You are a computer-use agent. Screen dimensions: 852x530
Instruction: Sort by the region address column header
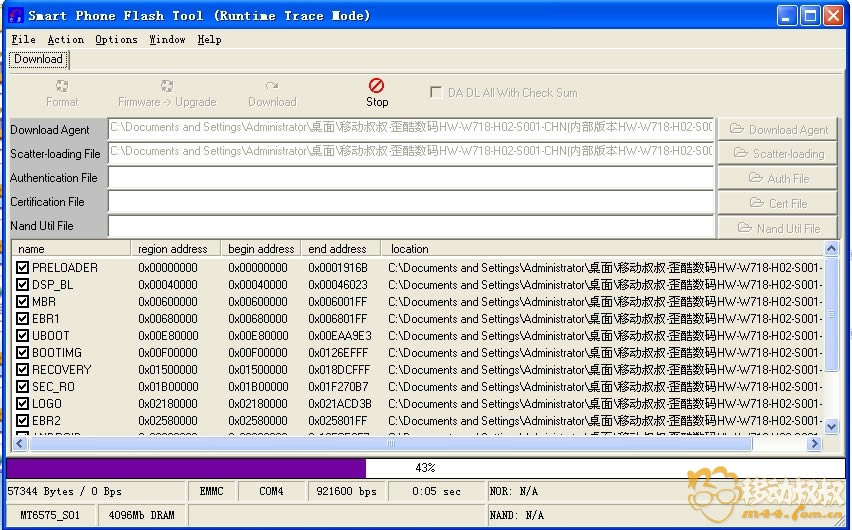pos(175,249)
